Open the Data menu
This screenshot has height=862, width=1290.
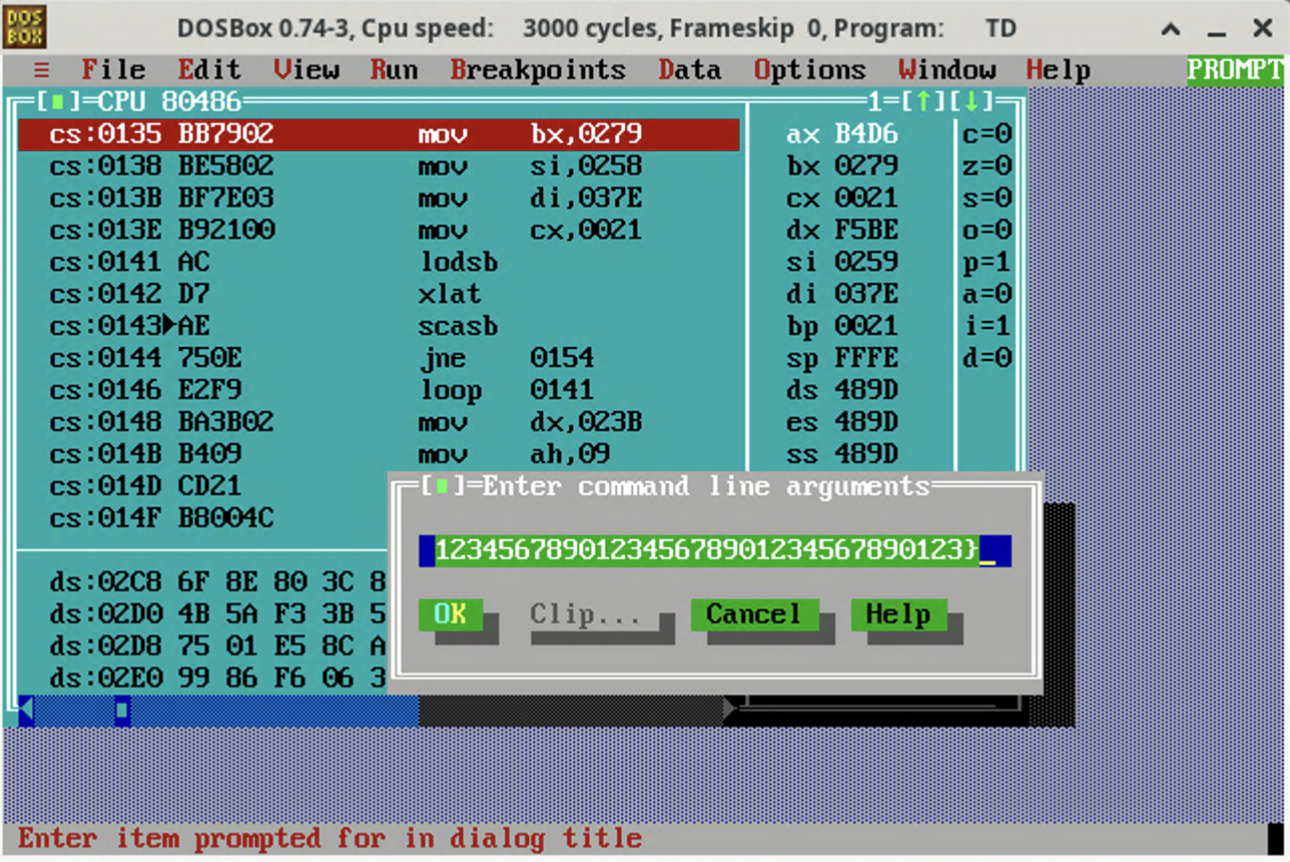(690, 70)
